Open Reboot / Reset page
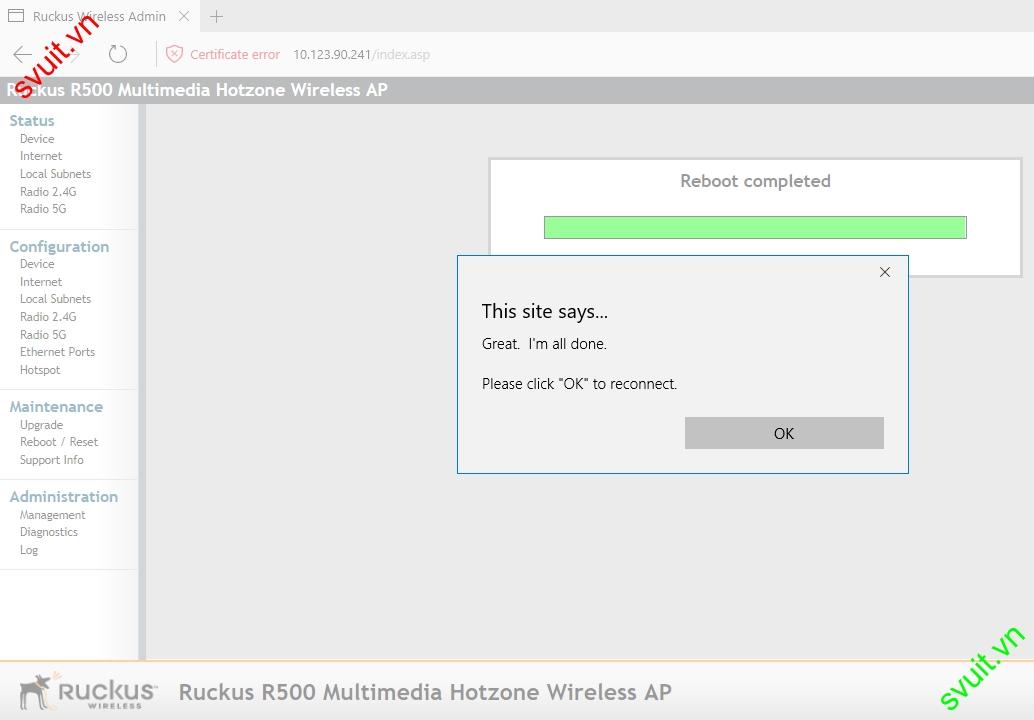1034x720 pixels. click(x=59, y=442)
